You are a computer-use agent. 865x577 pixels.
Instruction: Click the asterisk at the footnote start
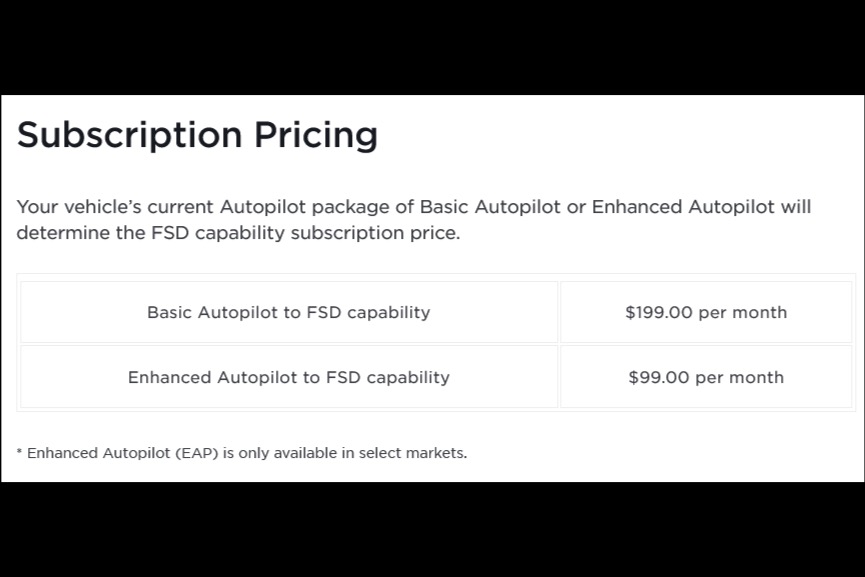coord(19,452)
